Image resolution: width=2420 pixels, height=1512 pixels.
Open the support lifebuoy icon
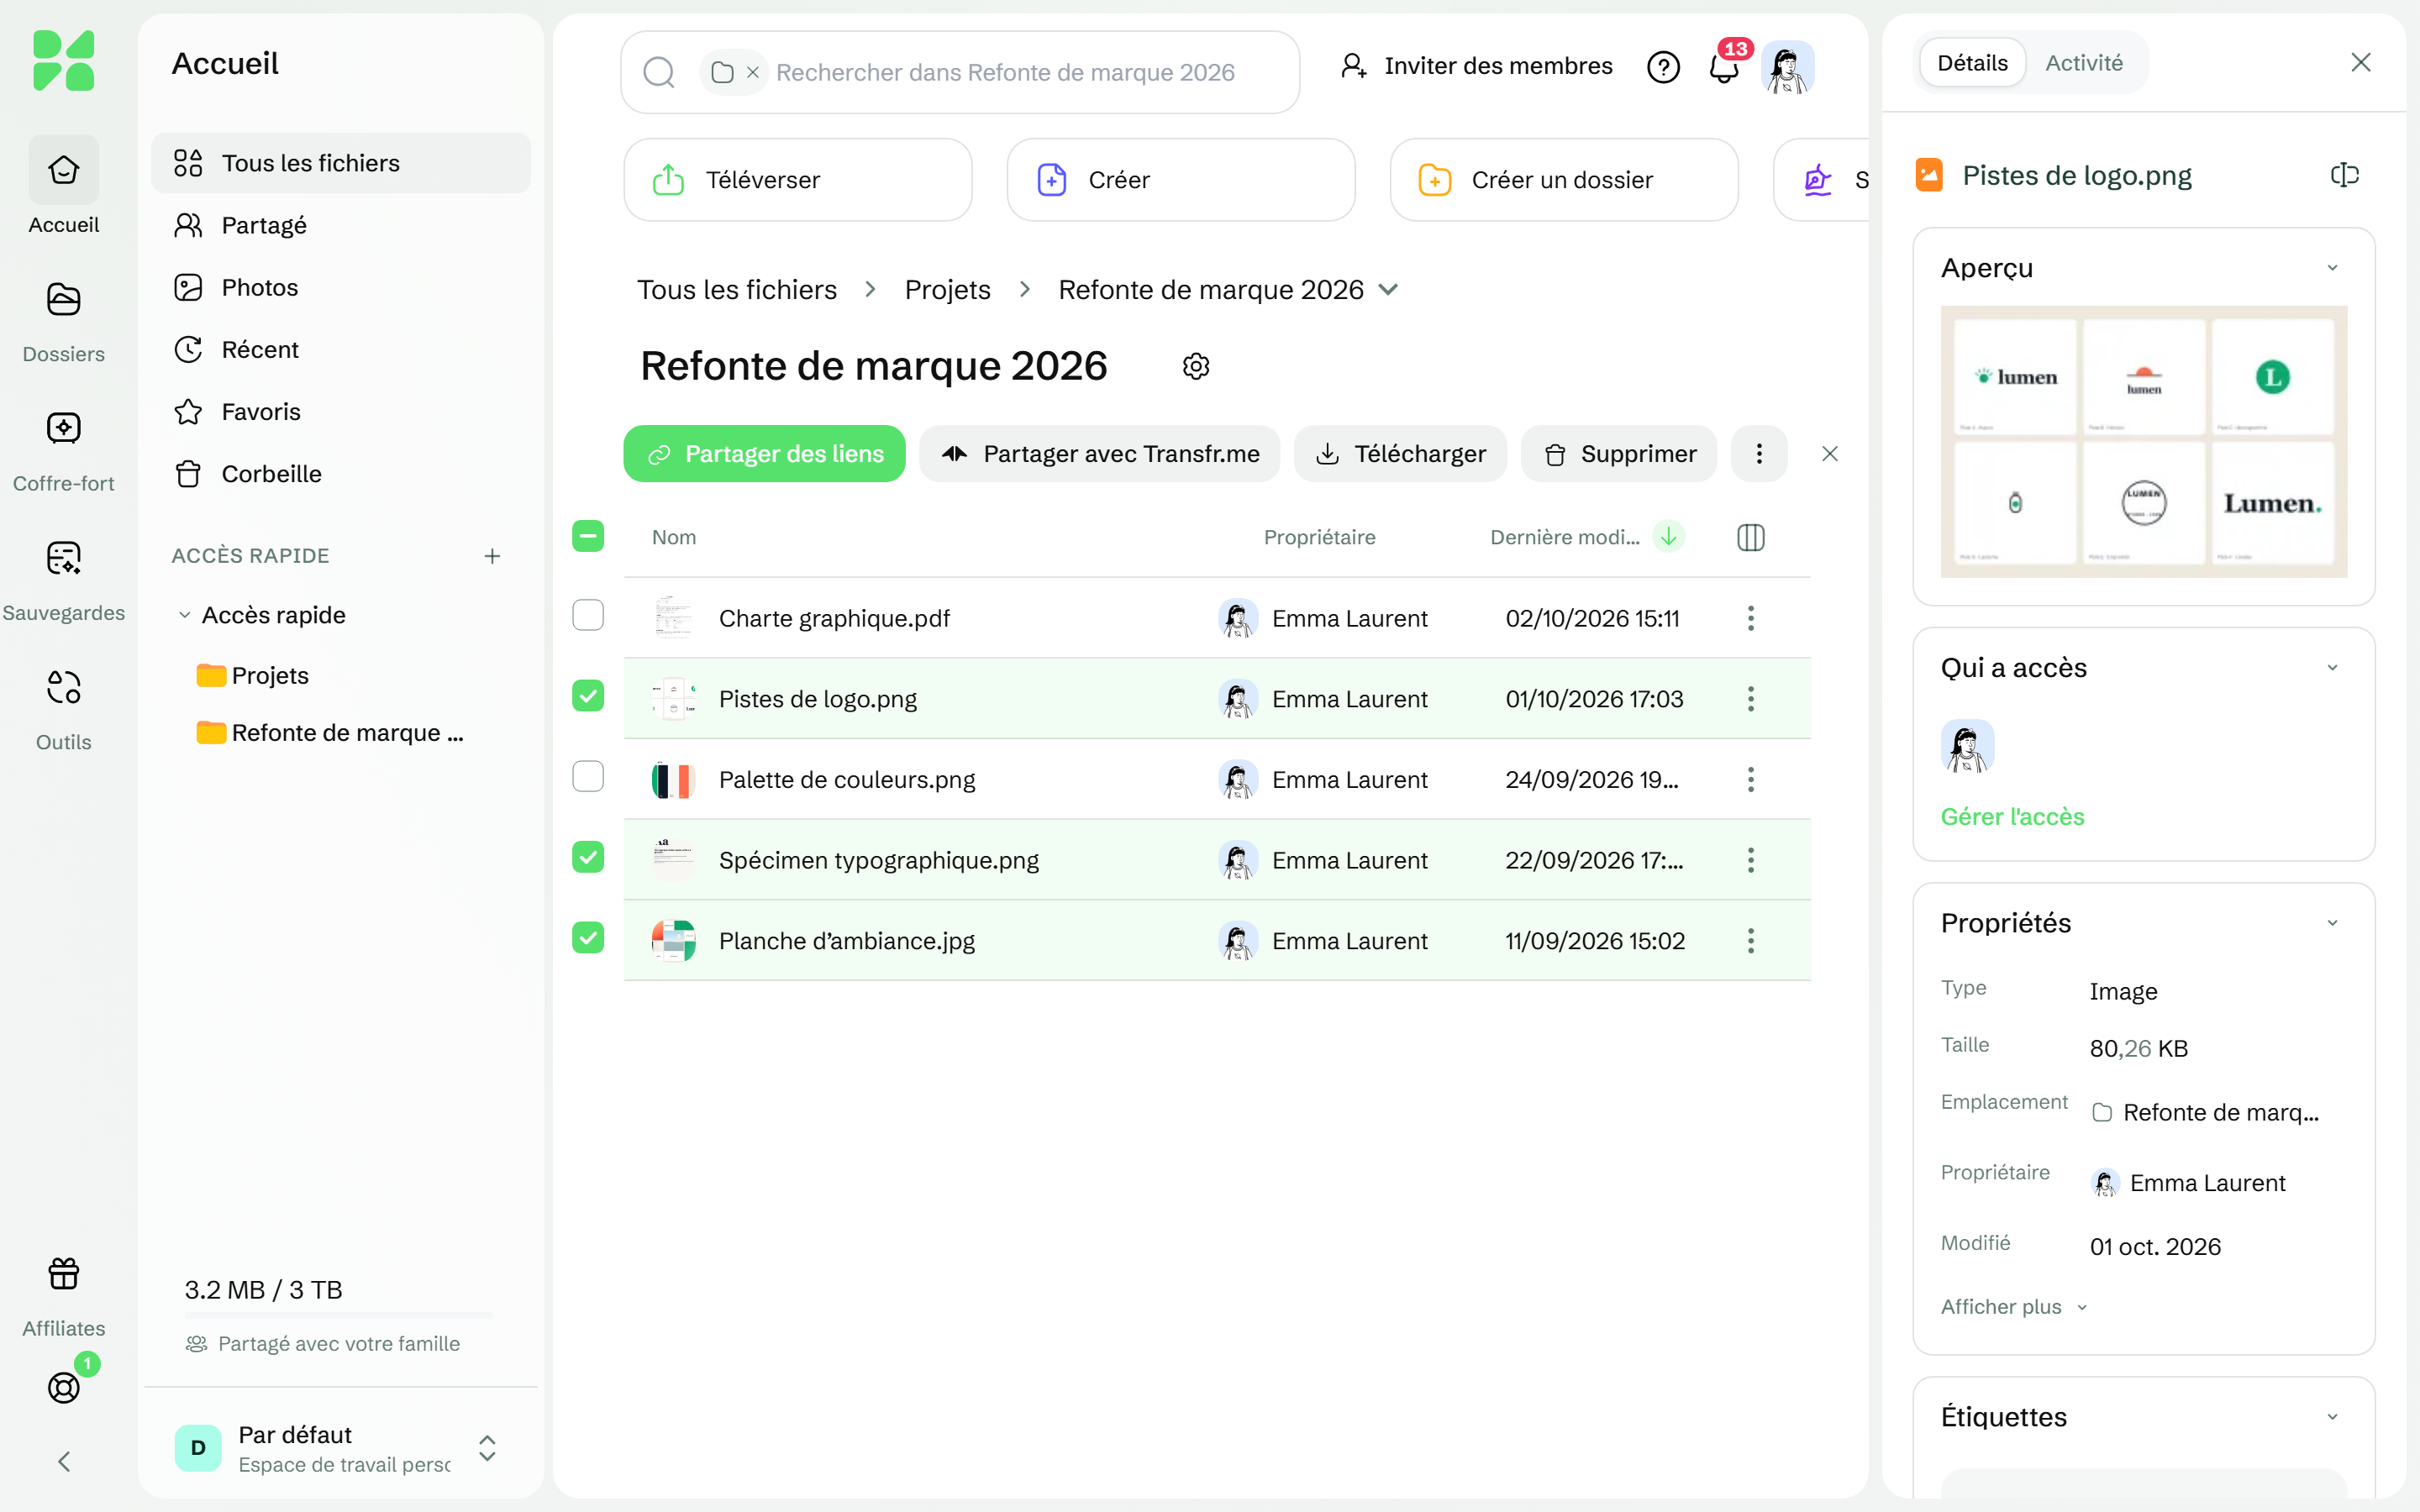tap(63, 1387)
